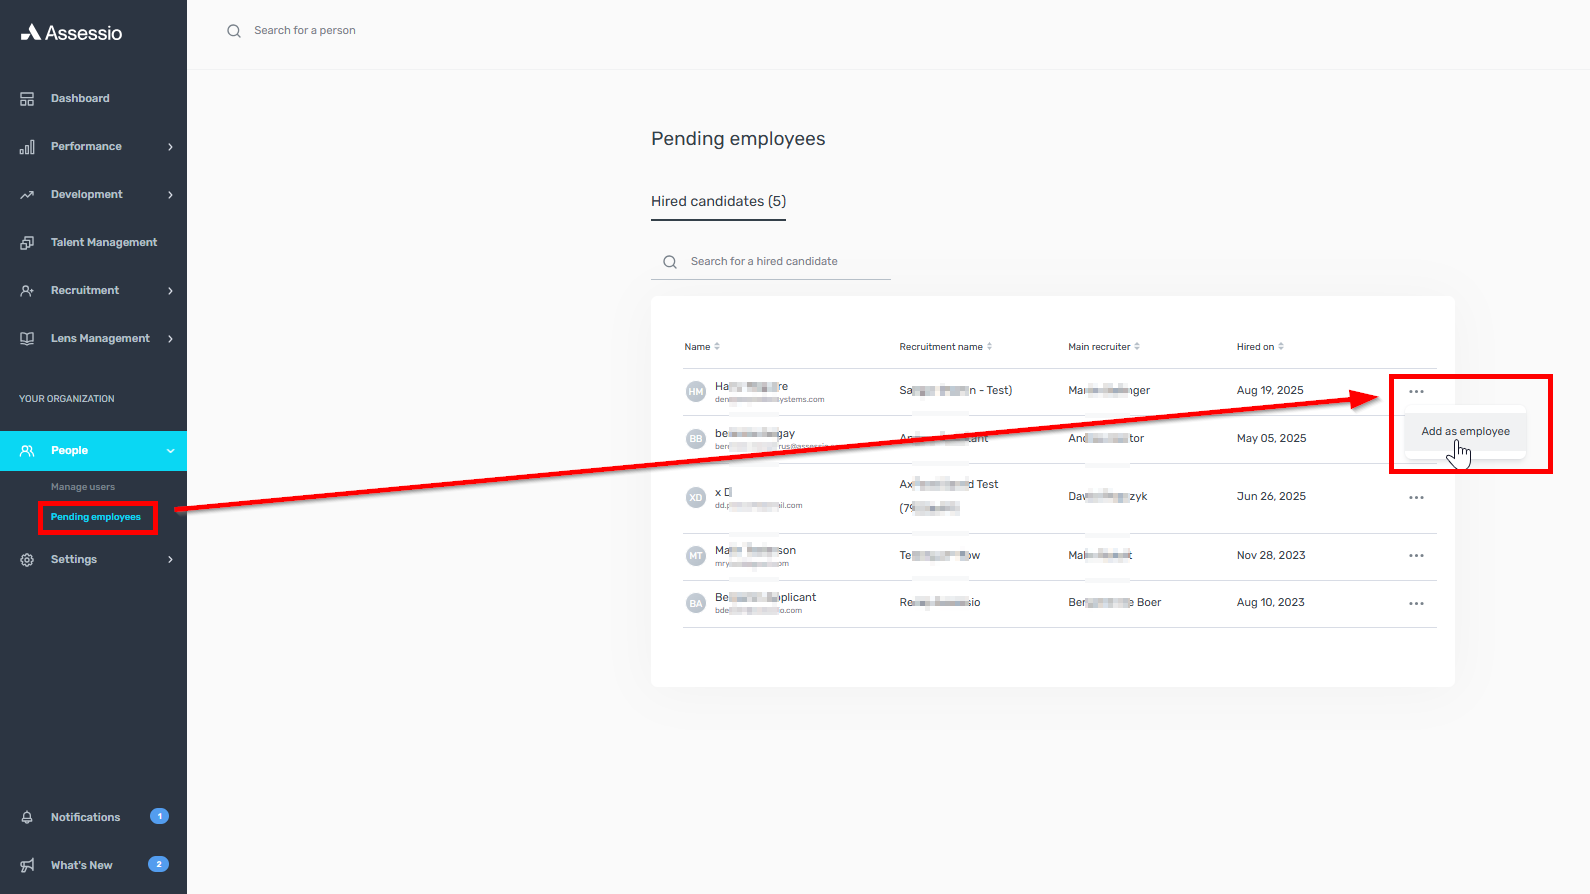The width and height of the screenshot is (1590, 894).
Task: Sort table by Name column
Action: 701,347
